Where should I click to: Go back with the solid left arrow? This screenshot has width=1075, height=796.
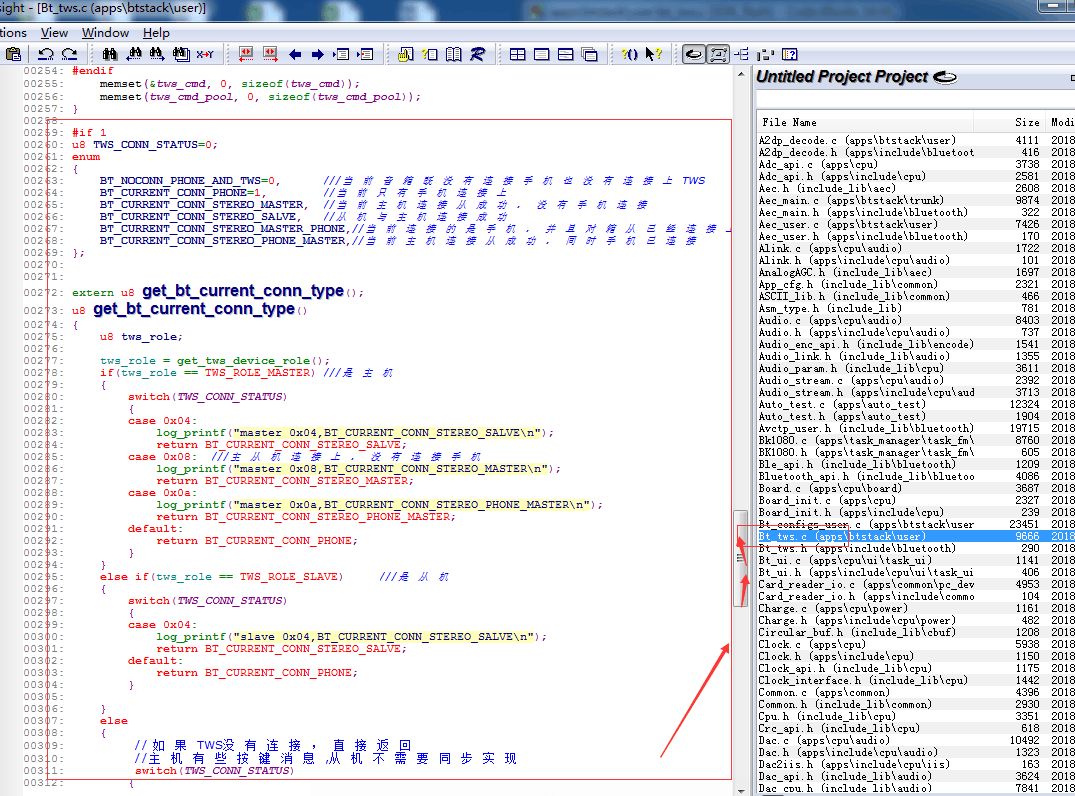[295, 54]
